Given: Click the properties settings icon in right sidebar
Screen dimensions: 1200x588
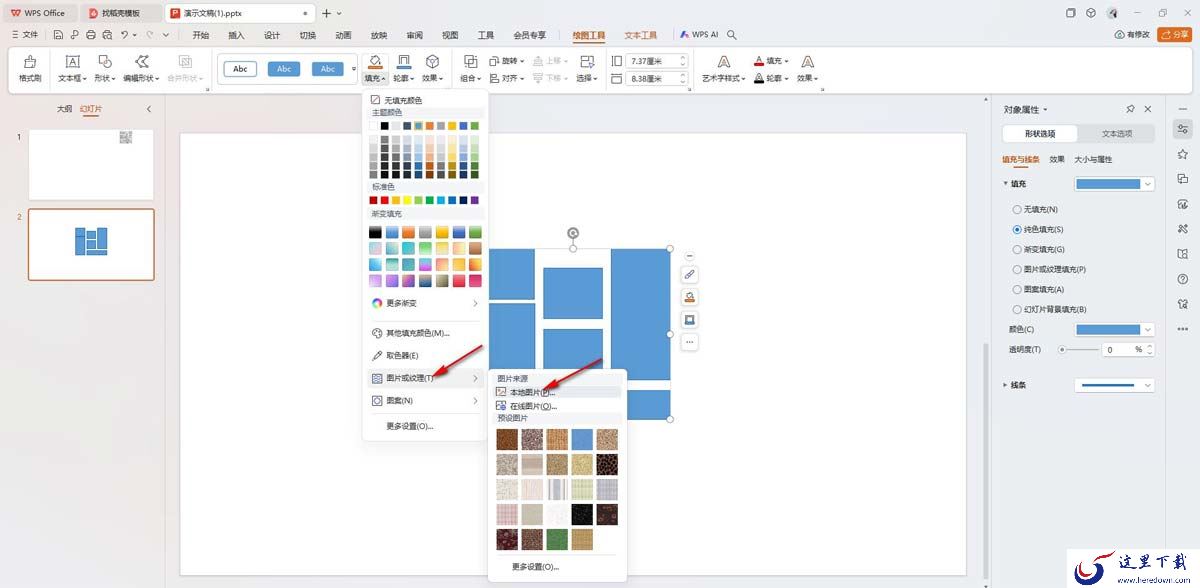Looking at the screenshot, I should click(x=1183, y=129).
